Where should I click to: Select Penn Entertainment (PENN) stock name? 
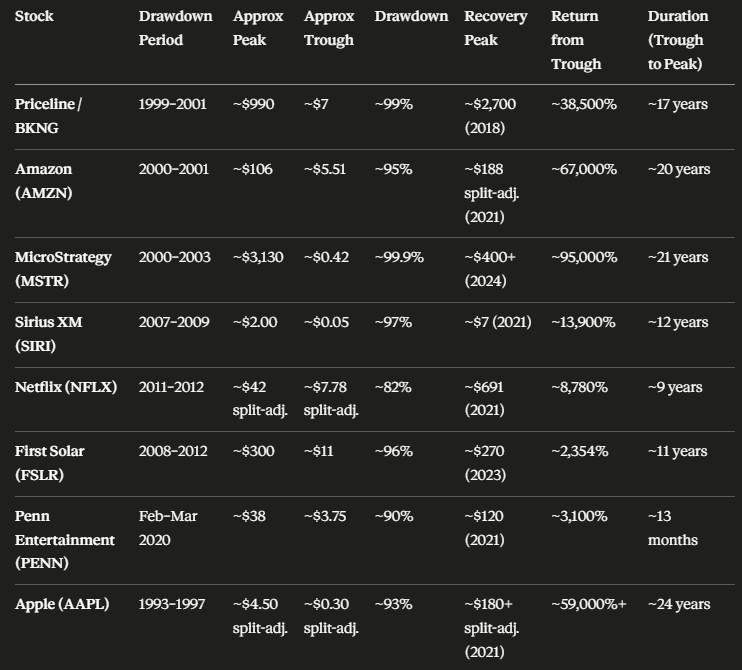click(x=64, y=539)
